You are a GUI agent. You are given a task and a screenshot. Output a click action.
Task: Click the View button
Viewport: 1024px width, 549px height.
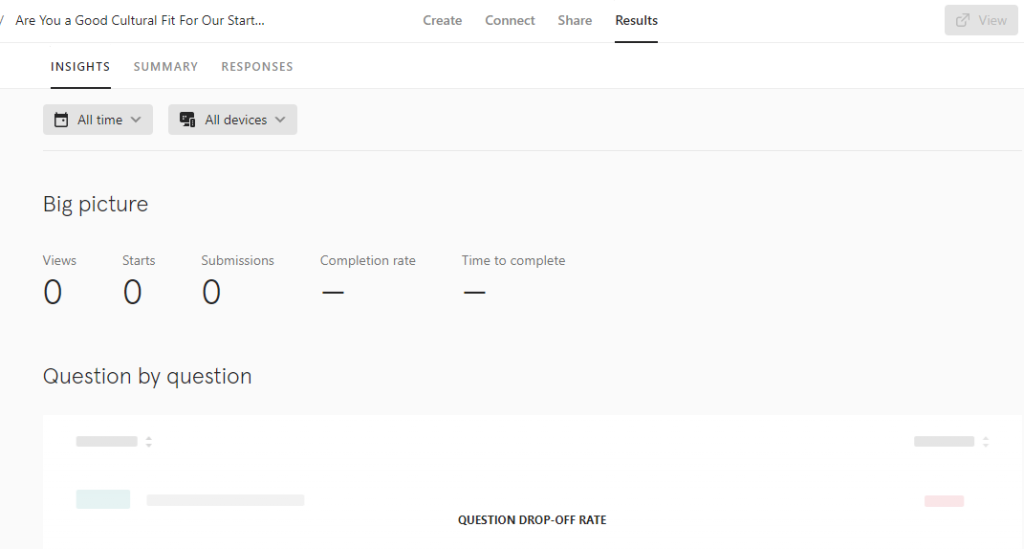pos(981,20)
